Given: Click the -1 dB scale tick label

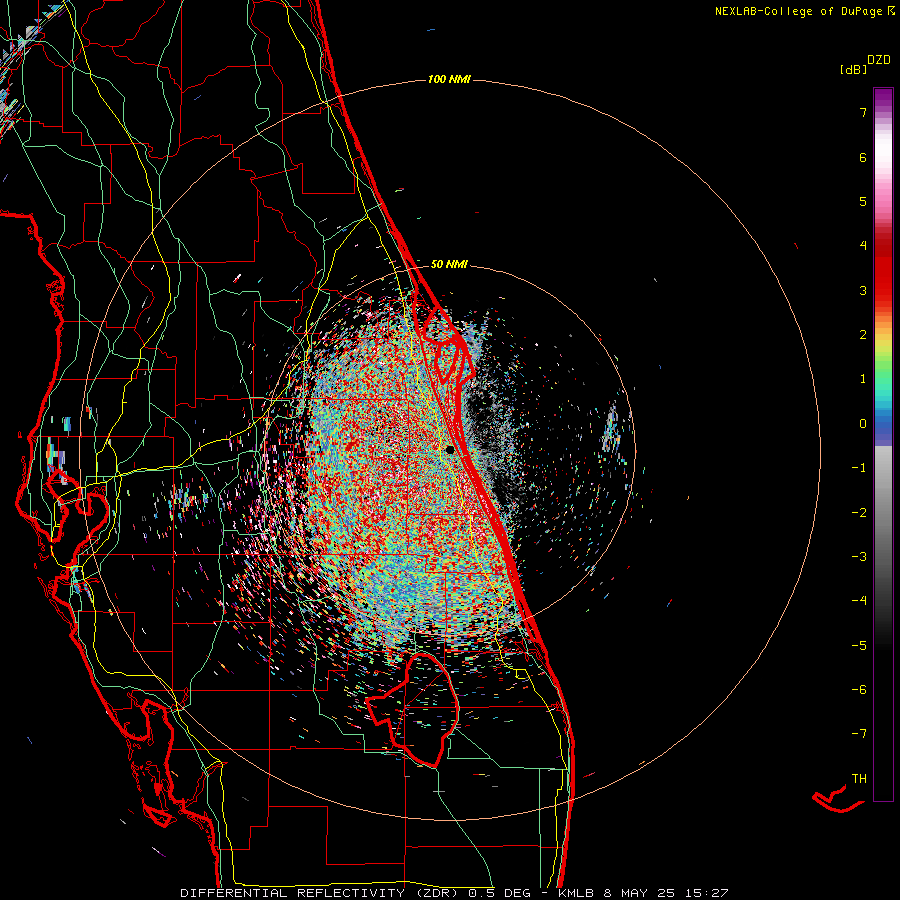Looking at the screenshot, I should pos(859,468).
